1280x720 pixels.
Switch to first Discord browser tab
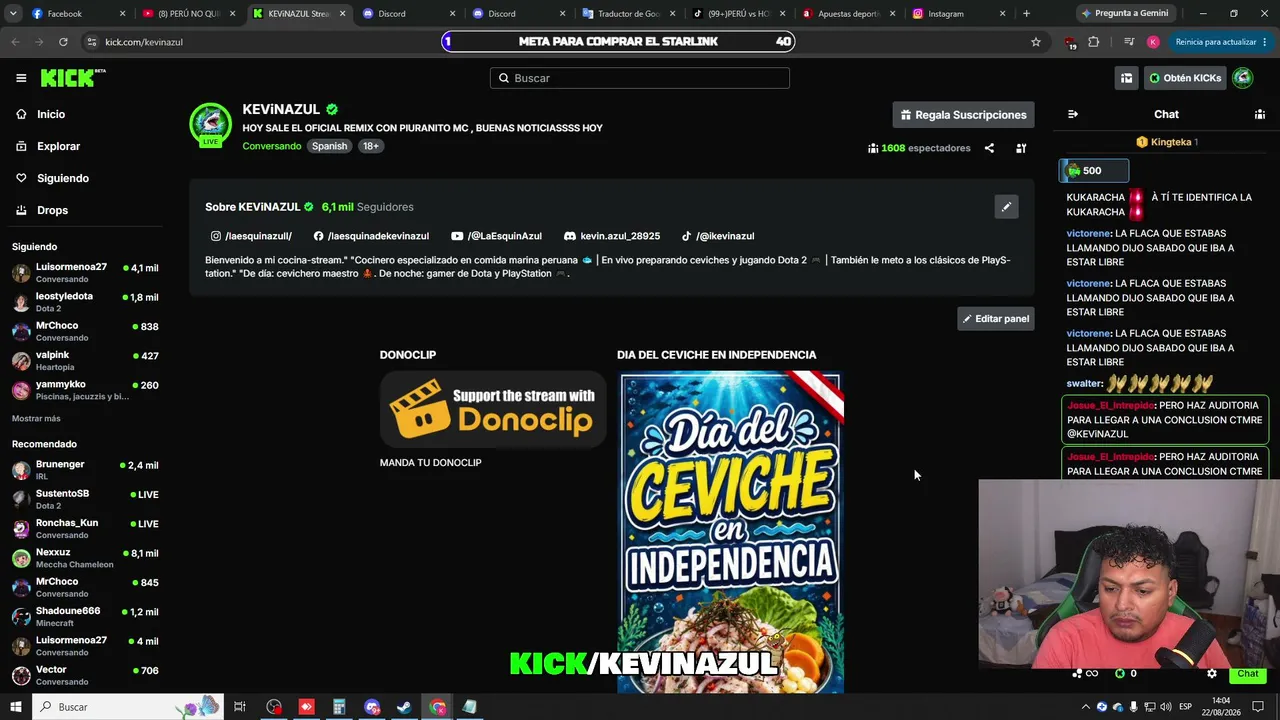[406, 14]
